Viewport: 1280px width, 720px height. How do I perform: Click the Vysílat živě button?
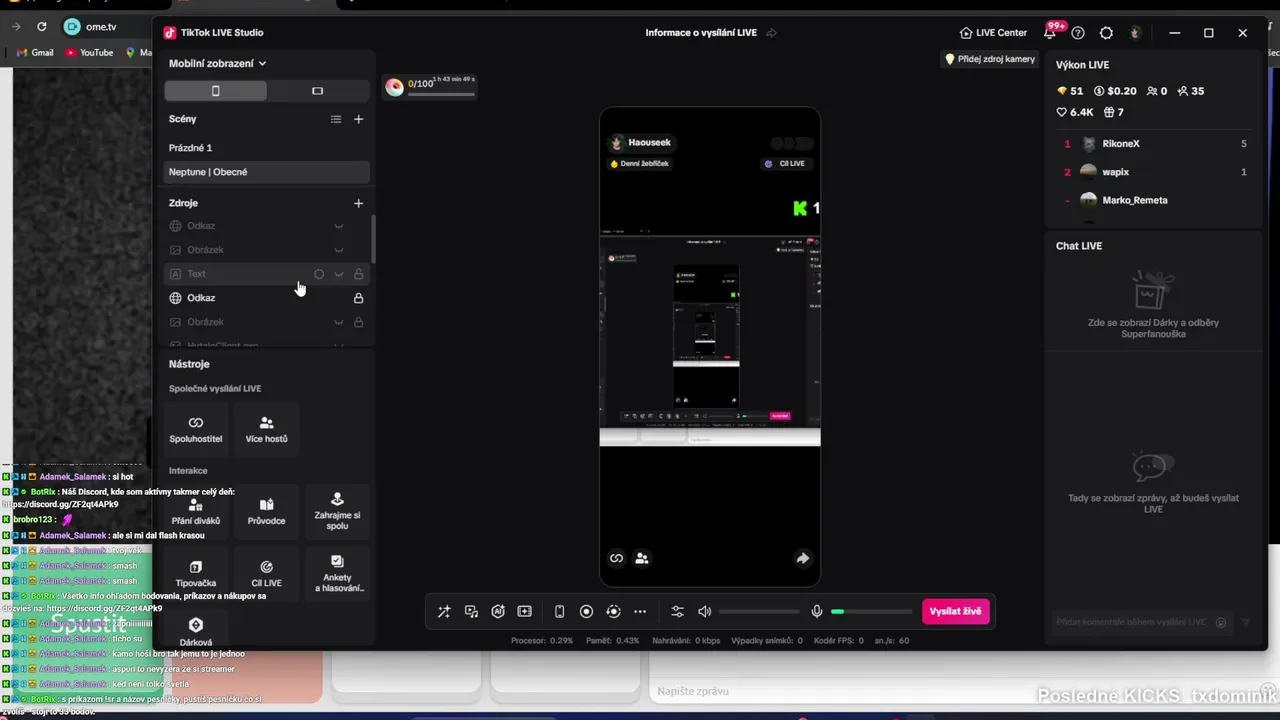tap(956, 612)
